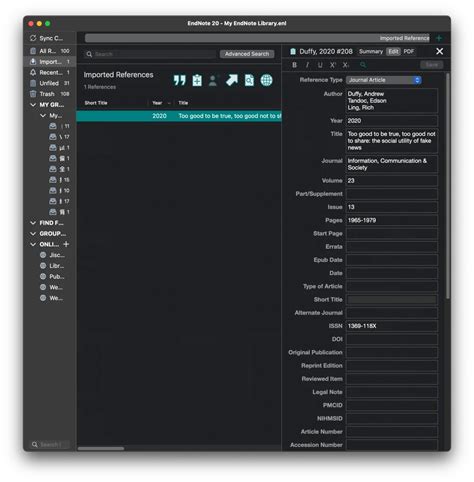
Task: Click the sidebar group search field
Action: 50,444
